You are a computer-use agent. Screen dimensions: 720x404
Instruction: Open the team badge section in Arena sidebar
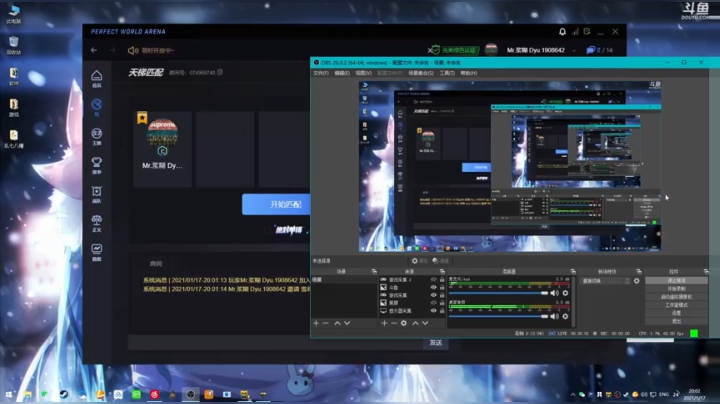click(x=96, y=194)
